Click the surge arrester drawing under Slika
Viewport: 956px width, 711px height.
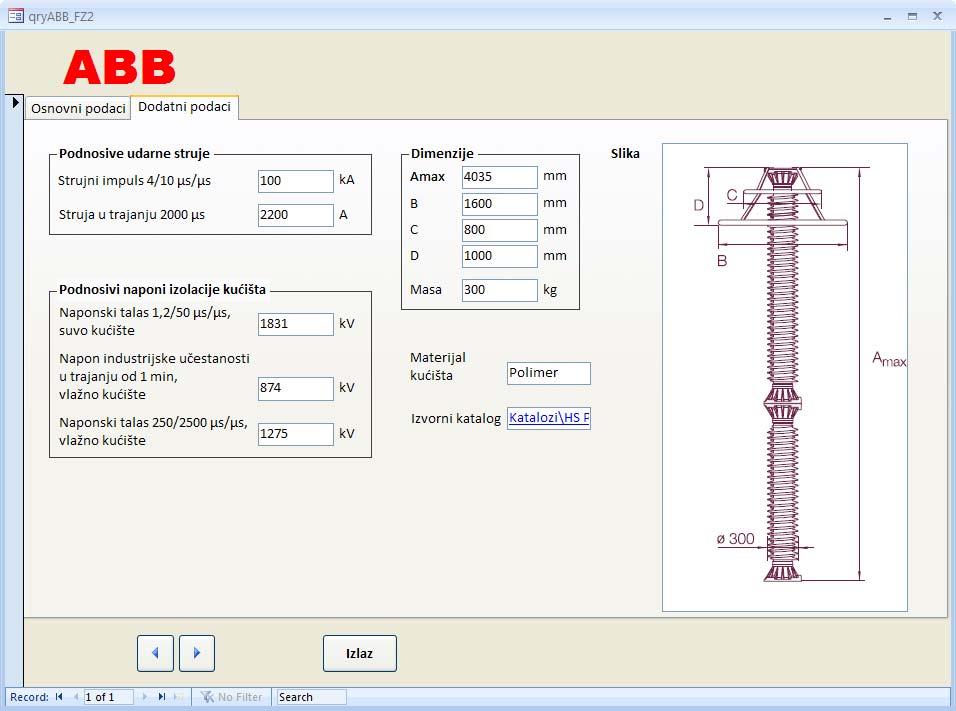[x=785, y=377]
